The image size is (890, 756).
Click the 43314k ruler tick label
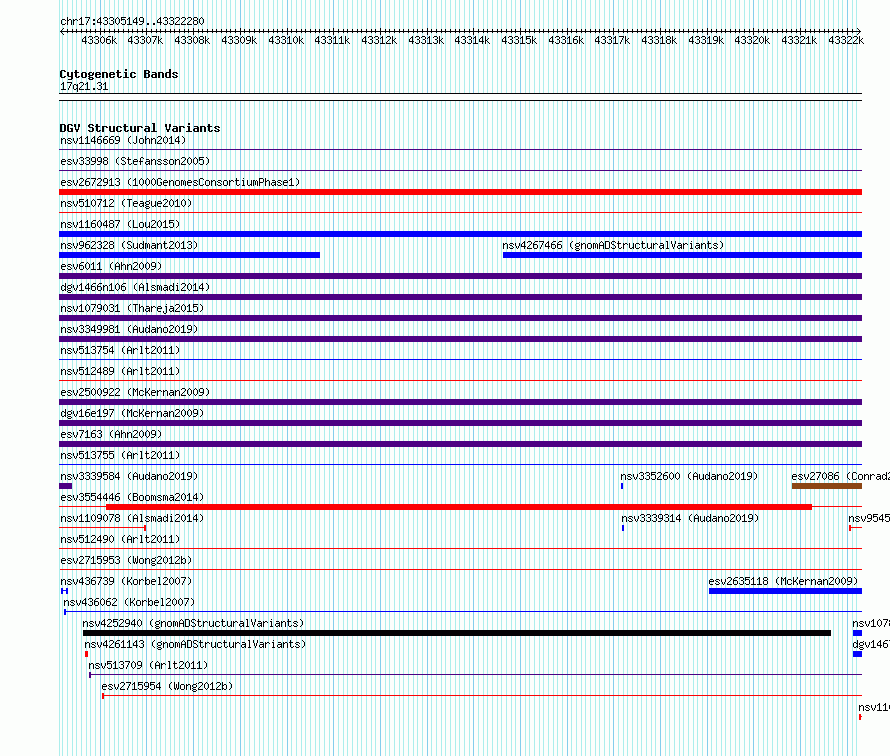[472, 40]
